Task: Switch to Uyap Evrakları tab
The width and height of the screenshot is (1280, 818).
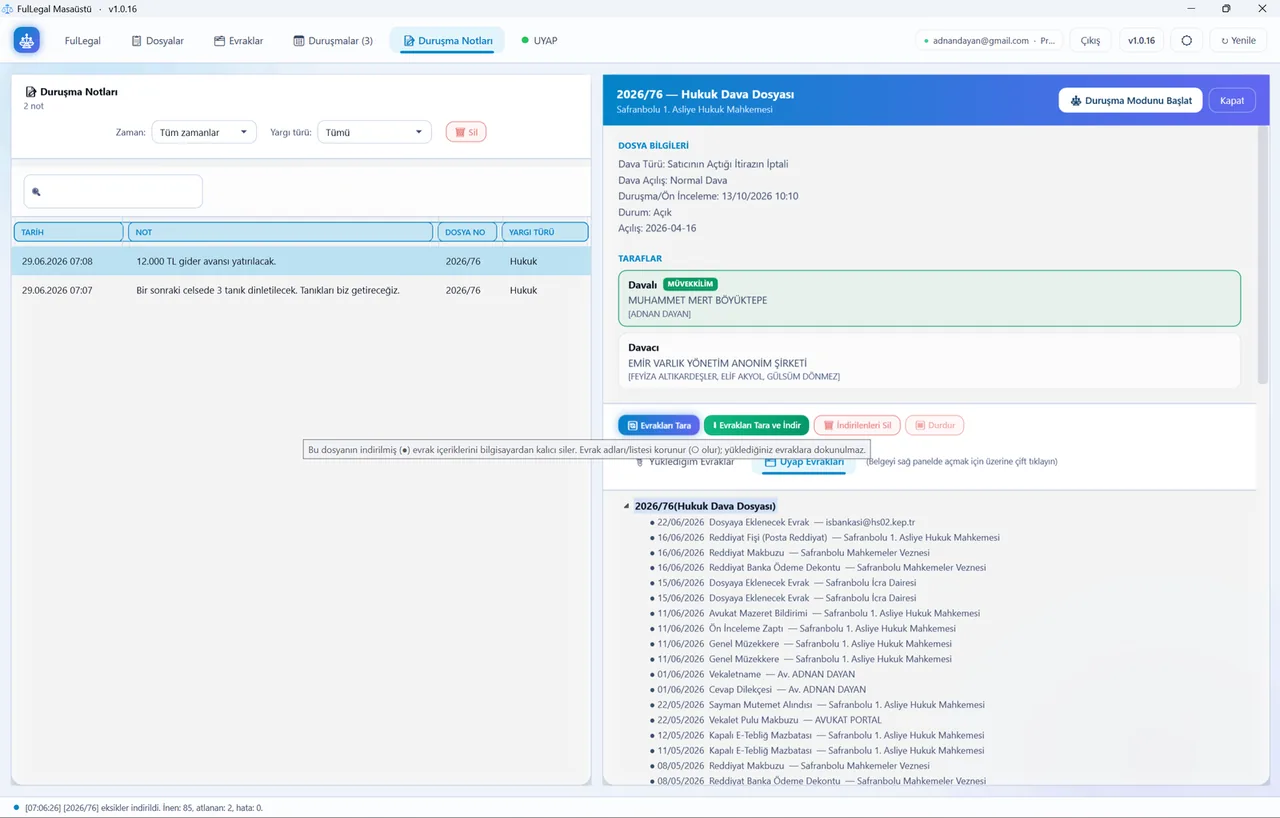Action: 804,462
